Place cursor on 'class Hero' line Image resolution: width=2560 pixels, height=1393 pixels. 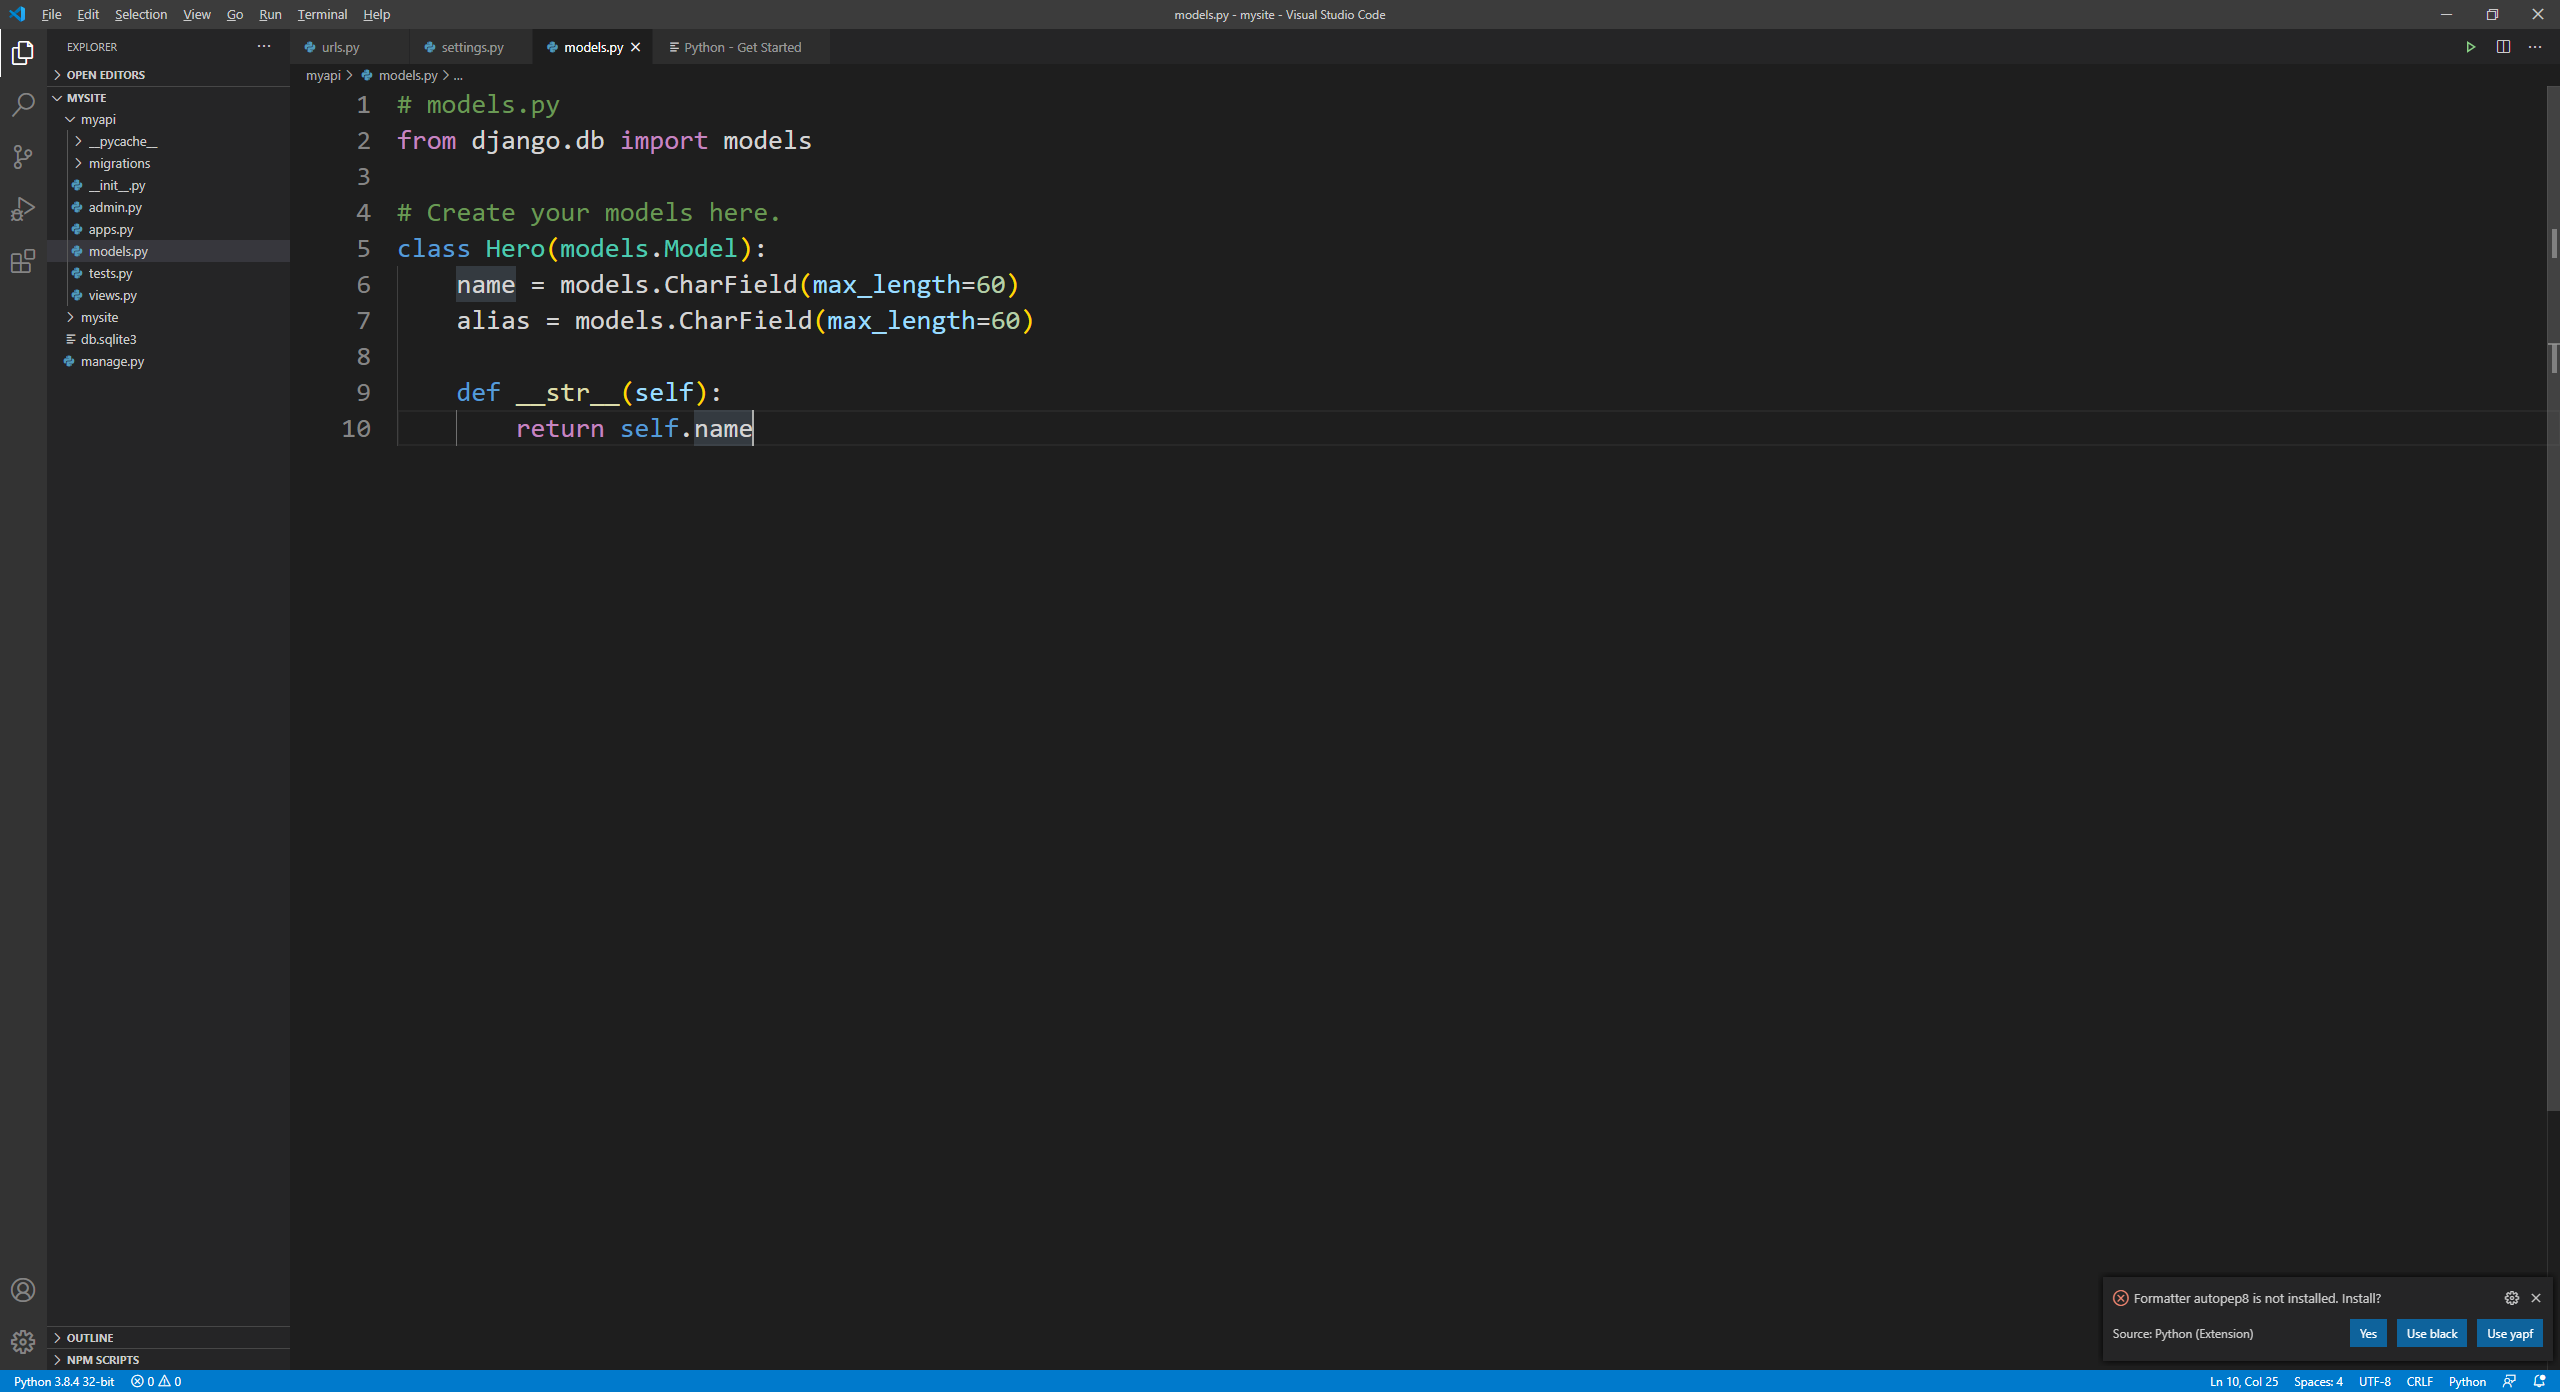pos(582,249)
